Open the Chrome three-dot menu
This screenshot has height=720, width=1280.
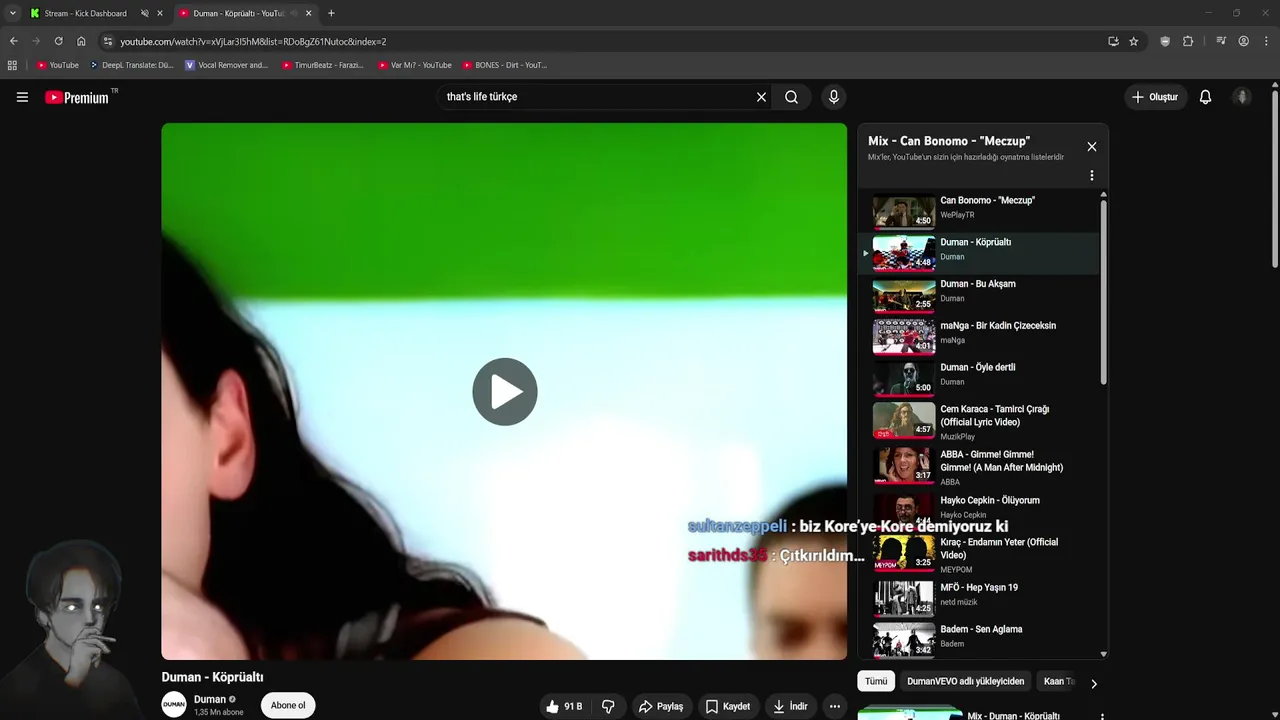tap(1265, 41)
